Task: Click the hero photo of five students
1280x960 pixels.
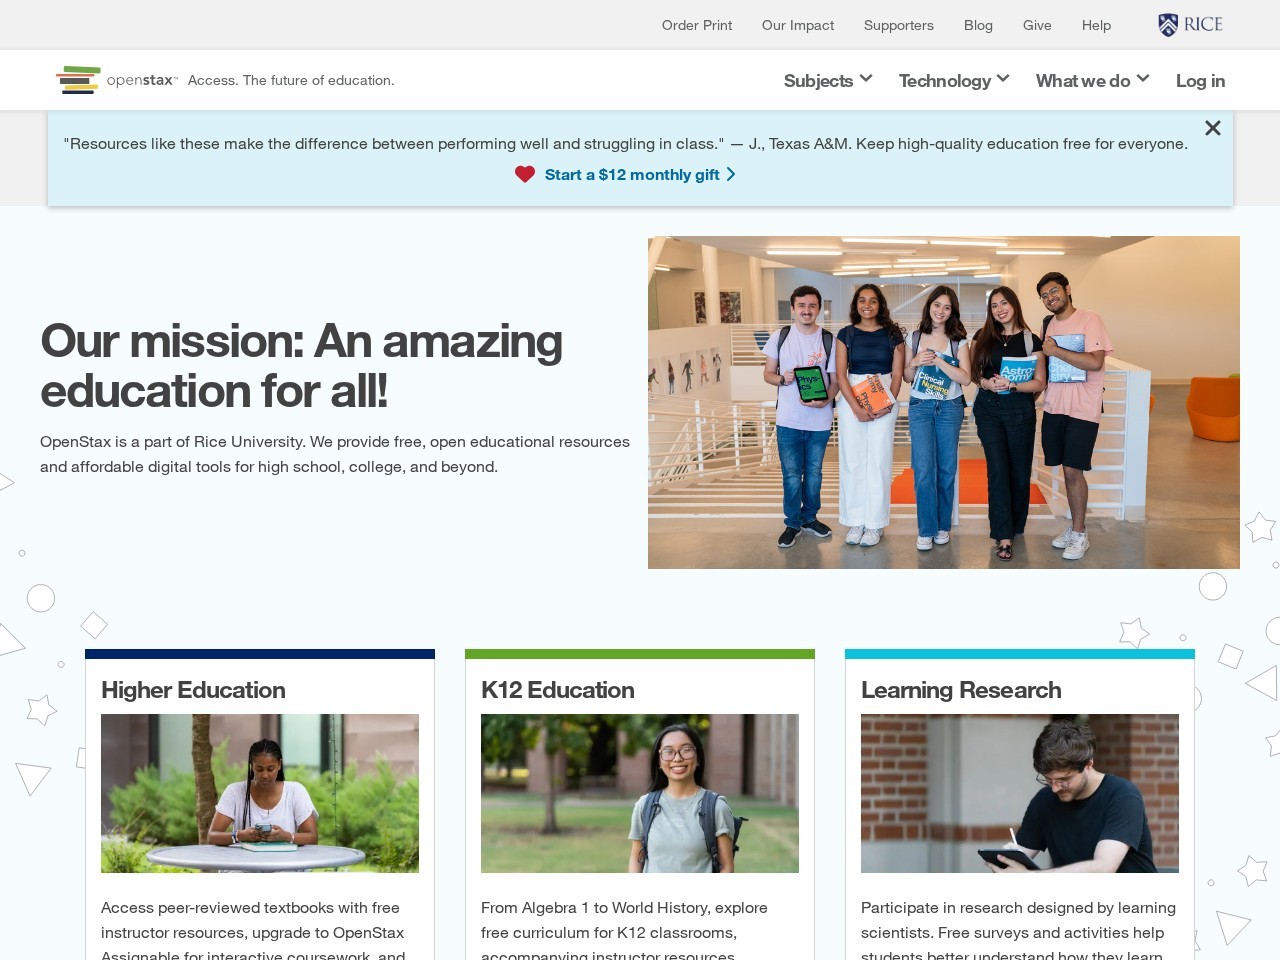Action: pos(943,402)
